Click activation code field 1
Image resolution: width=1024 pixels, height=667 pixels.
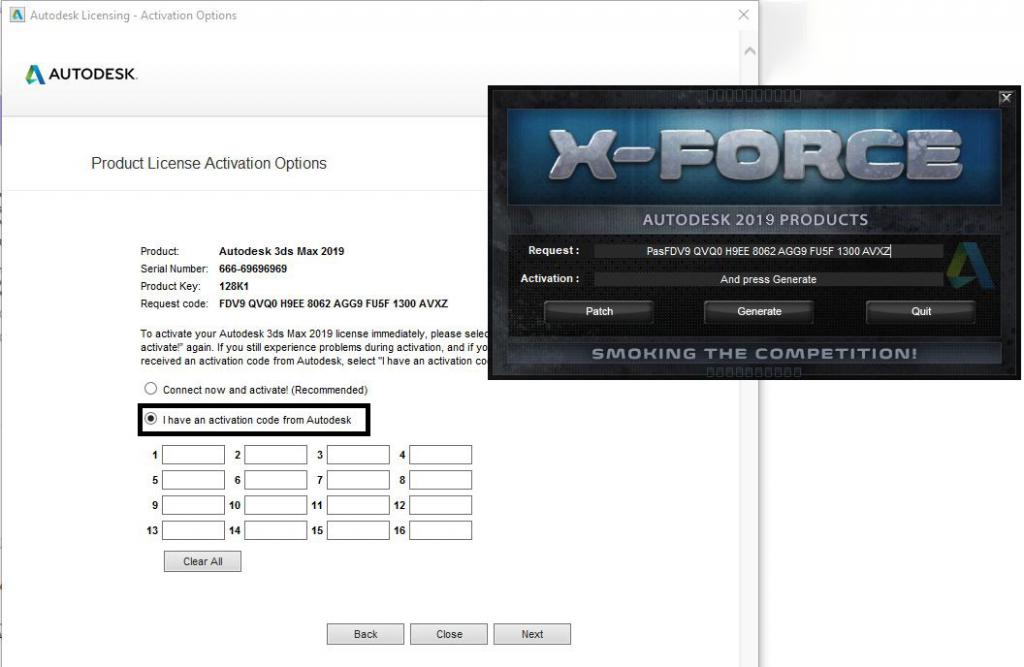(193, 455)
